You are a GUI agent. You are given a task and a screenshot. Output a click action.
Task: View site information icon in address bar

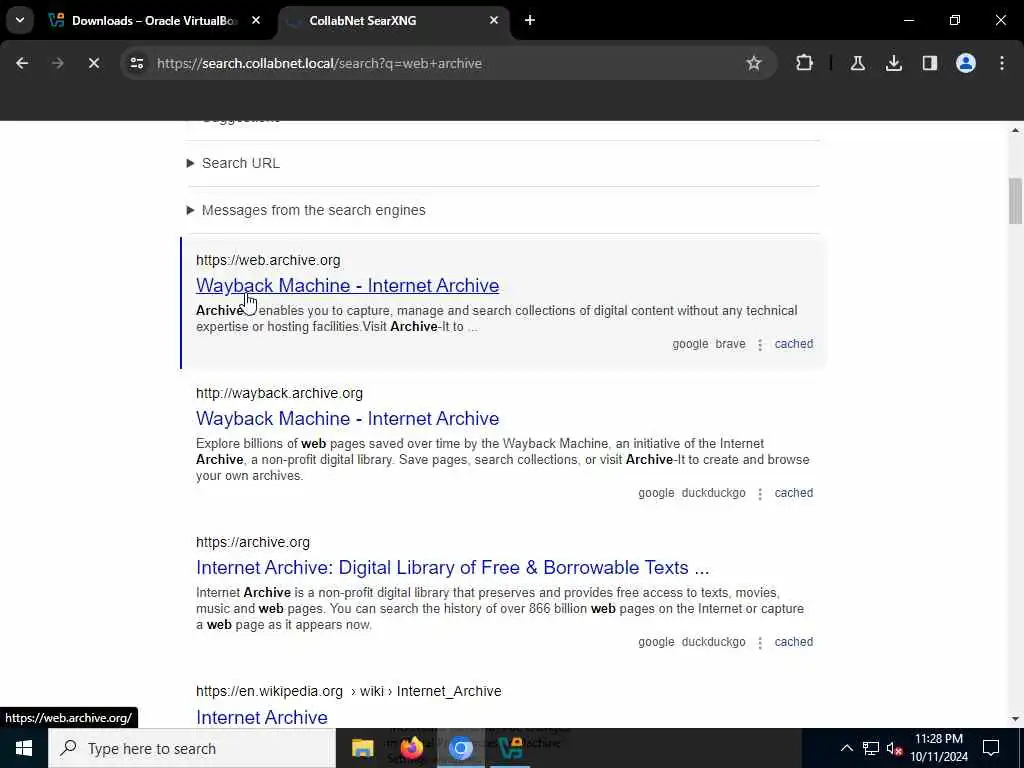pos(136,63)
